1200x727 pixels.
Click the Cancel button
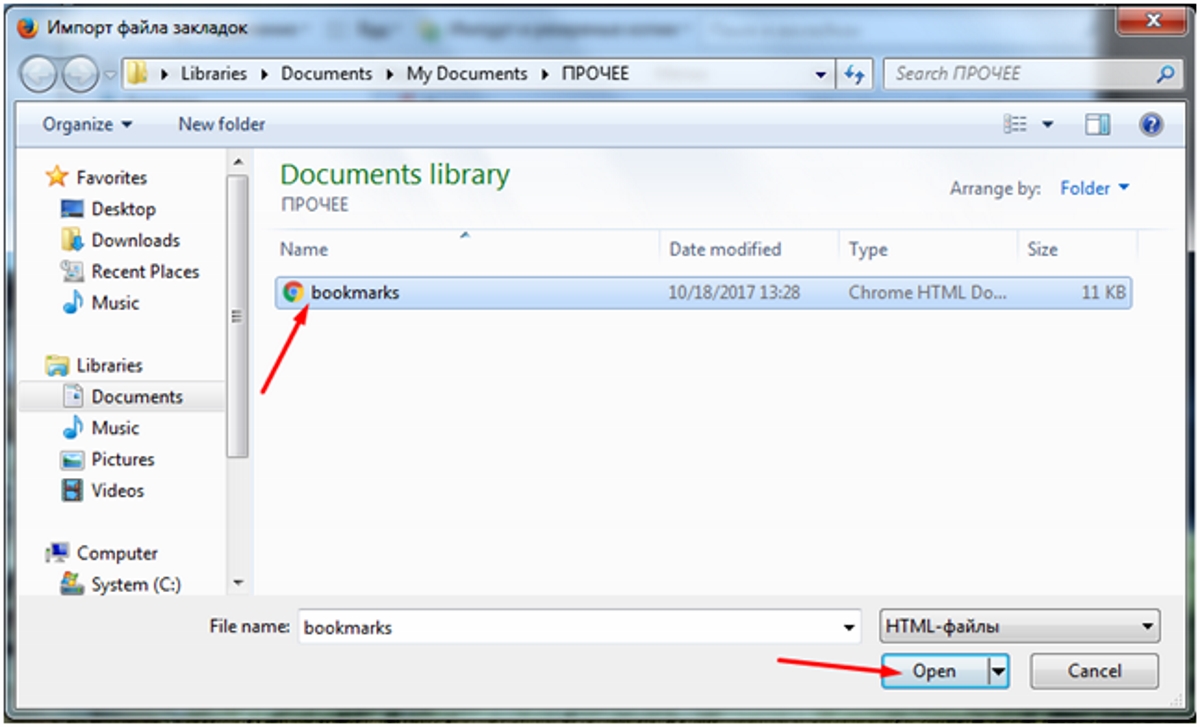tap(1094, 671)
